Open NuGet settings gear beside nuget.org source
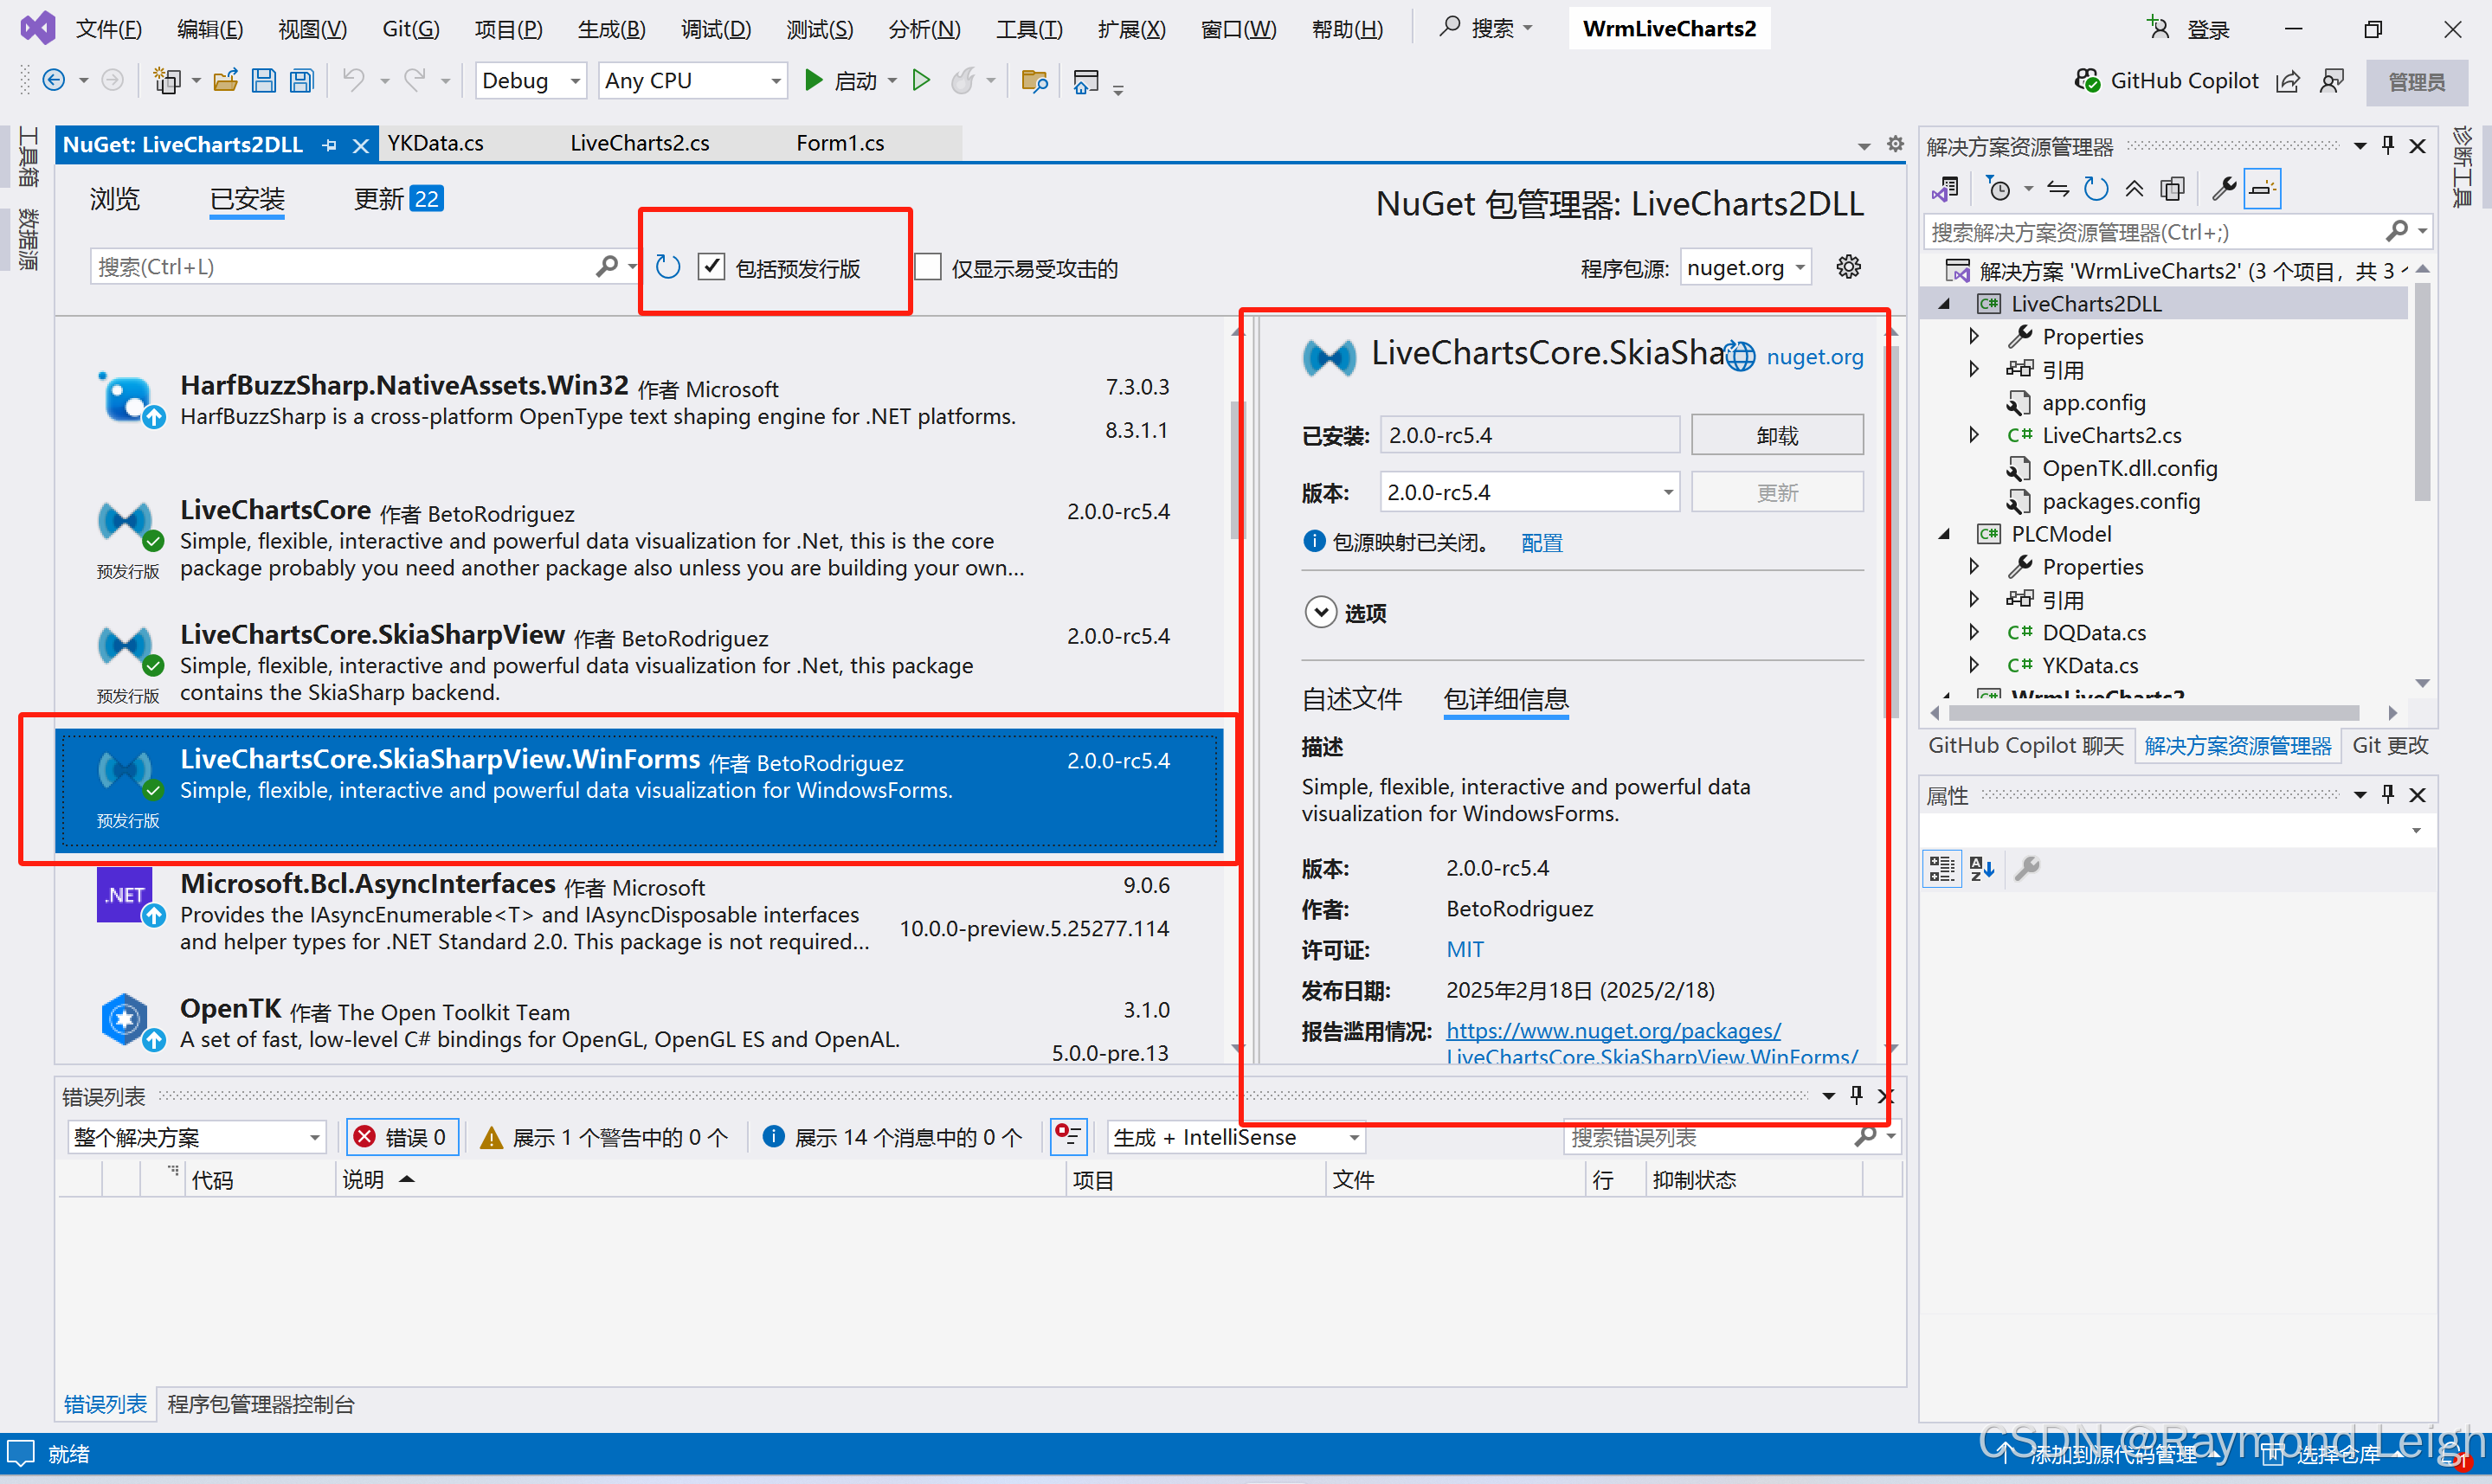The image size is (2492, 1484). click(1848, 267)
